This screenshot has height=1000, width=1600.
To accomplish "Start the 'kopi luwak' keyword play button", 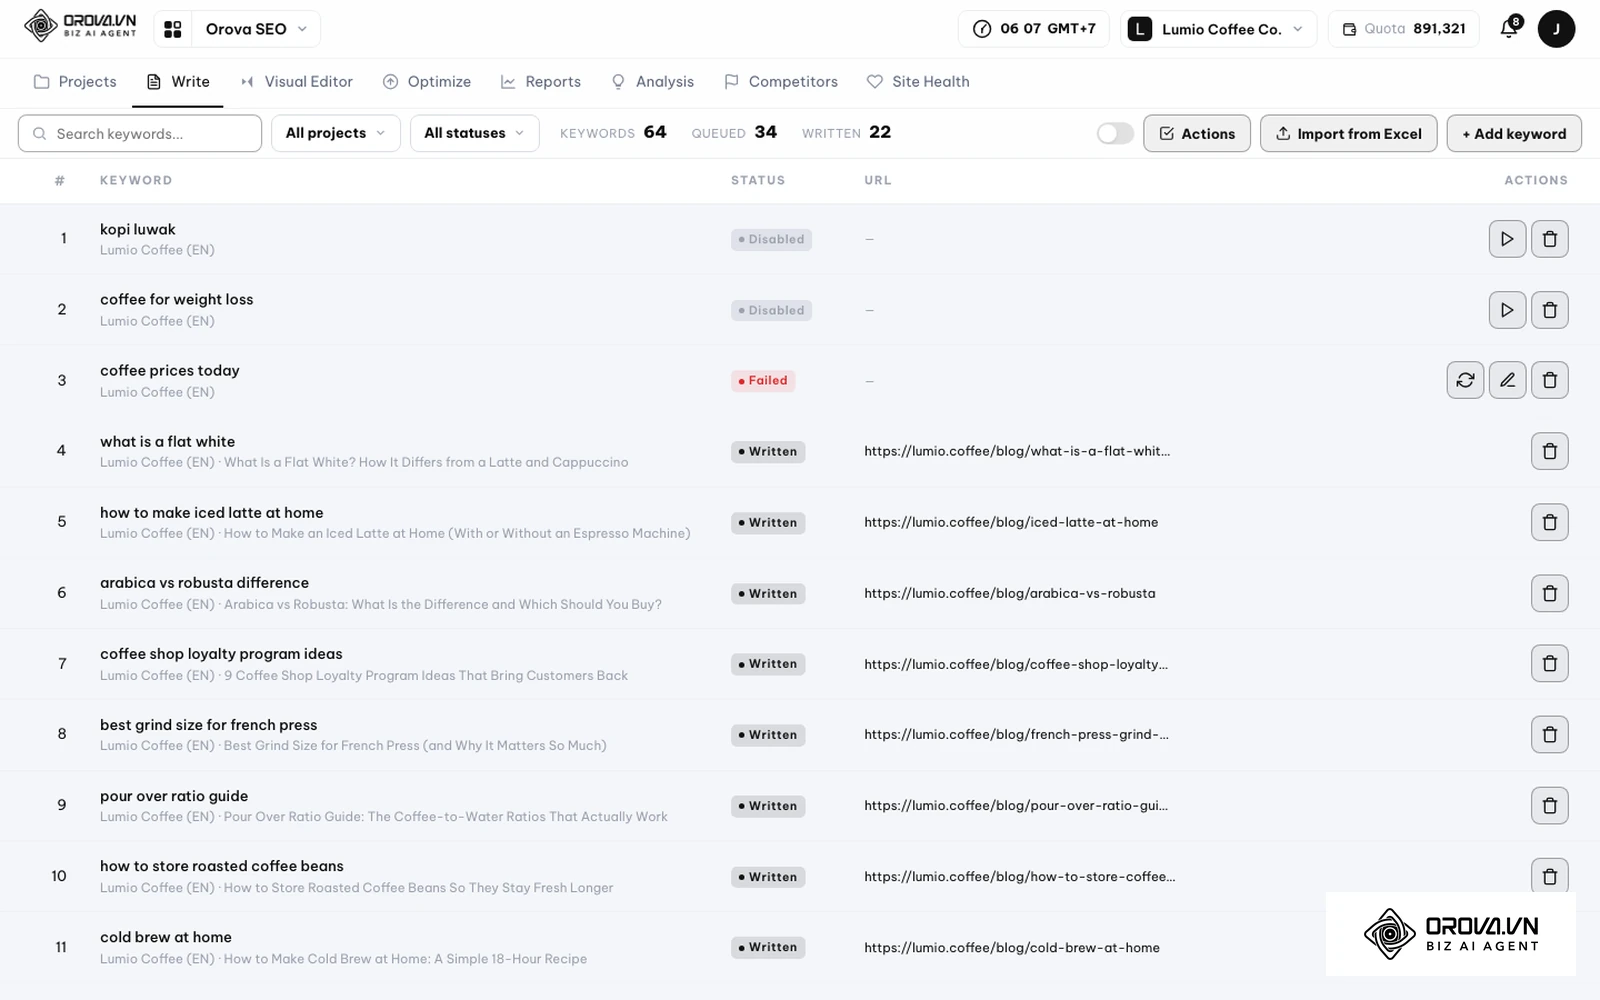I will click(x=1507, y=239).
